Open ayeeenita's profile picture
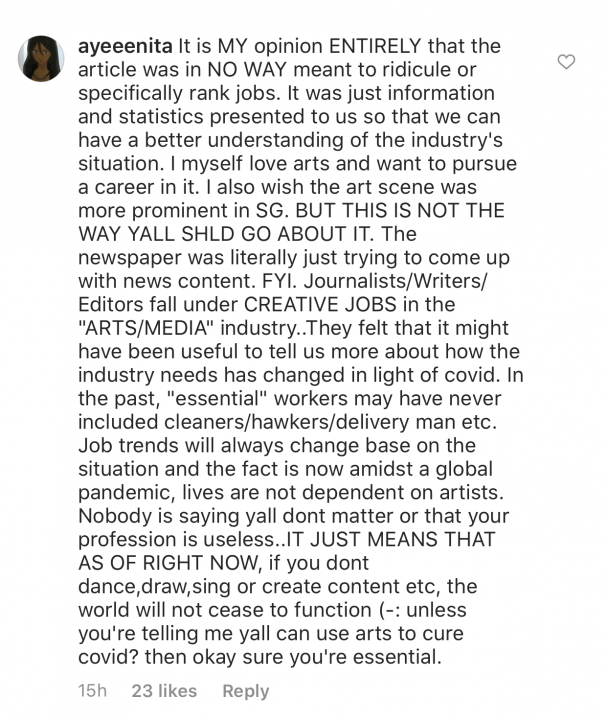This screenshot has width=607, height=720. (x=40, y=66)
